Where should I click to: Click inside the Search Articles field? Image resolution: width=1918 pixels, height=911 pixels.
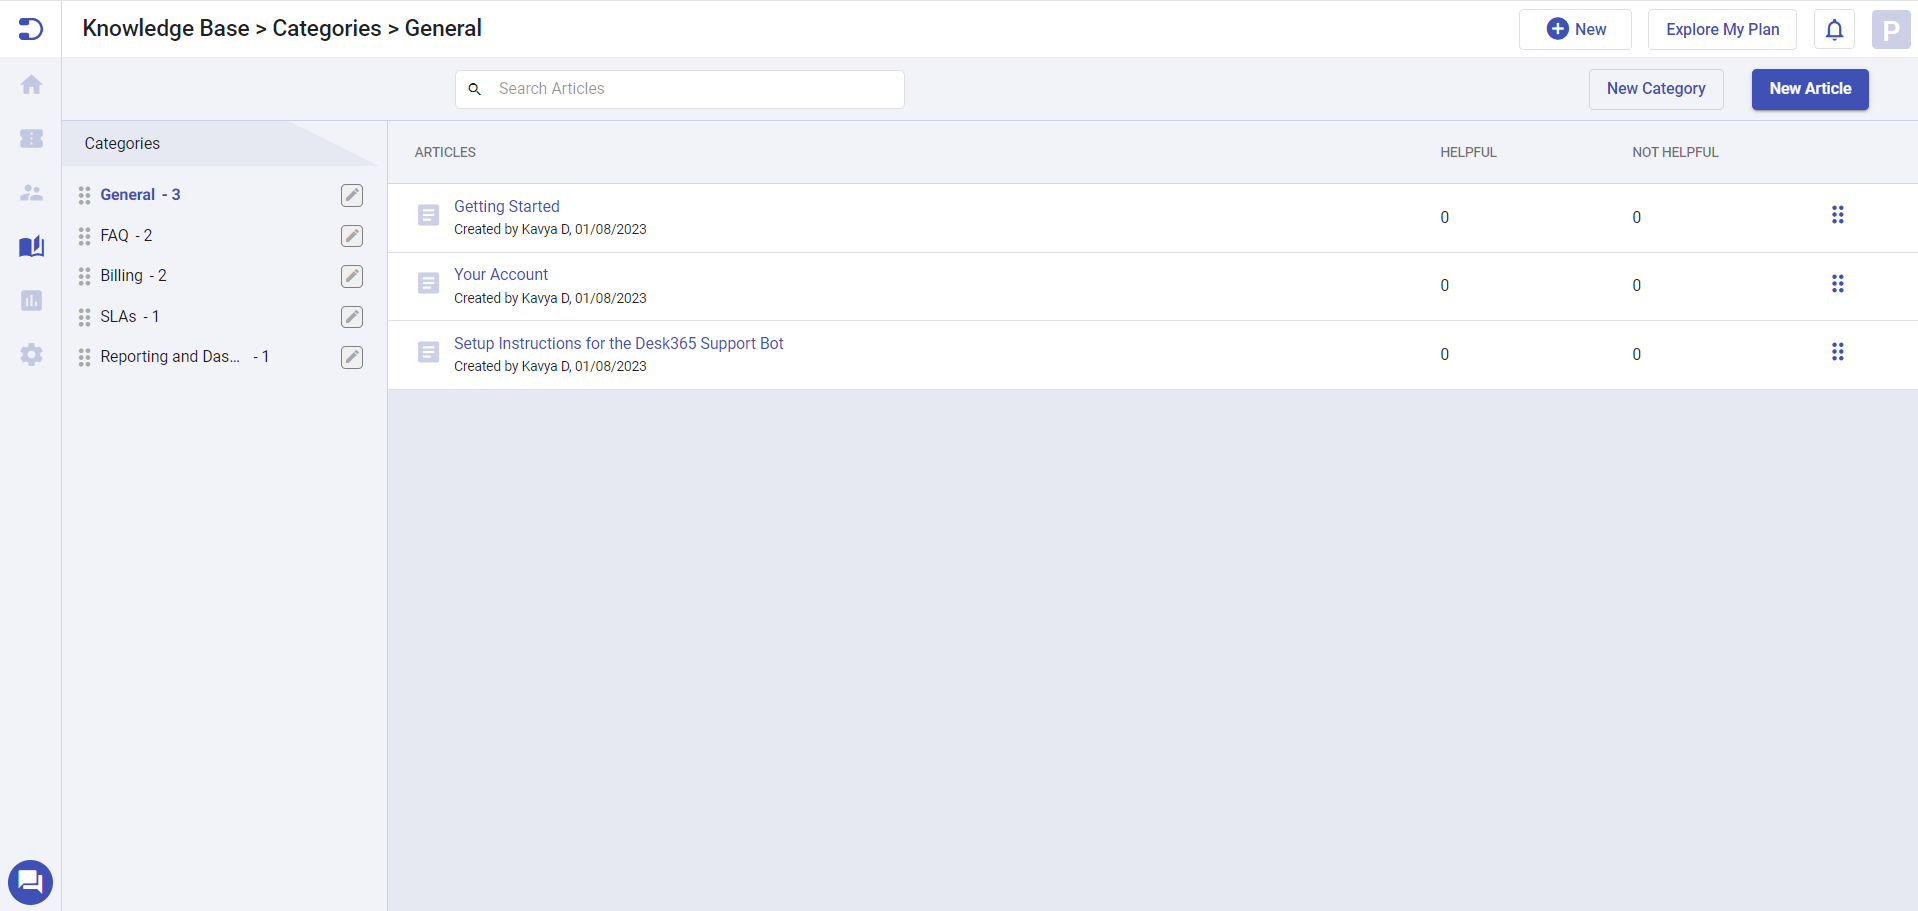click(x=680, y=89)
